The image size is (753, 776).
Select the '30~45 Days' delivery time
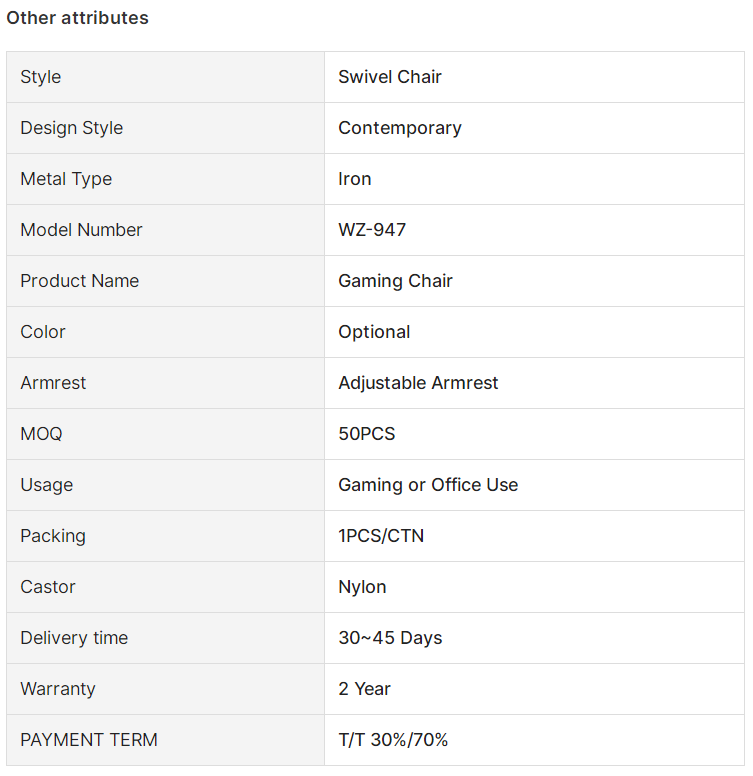point(390,638)
